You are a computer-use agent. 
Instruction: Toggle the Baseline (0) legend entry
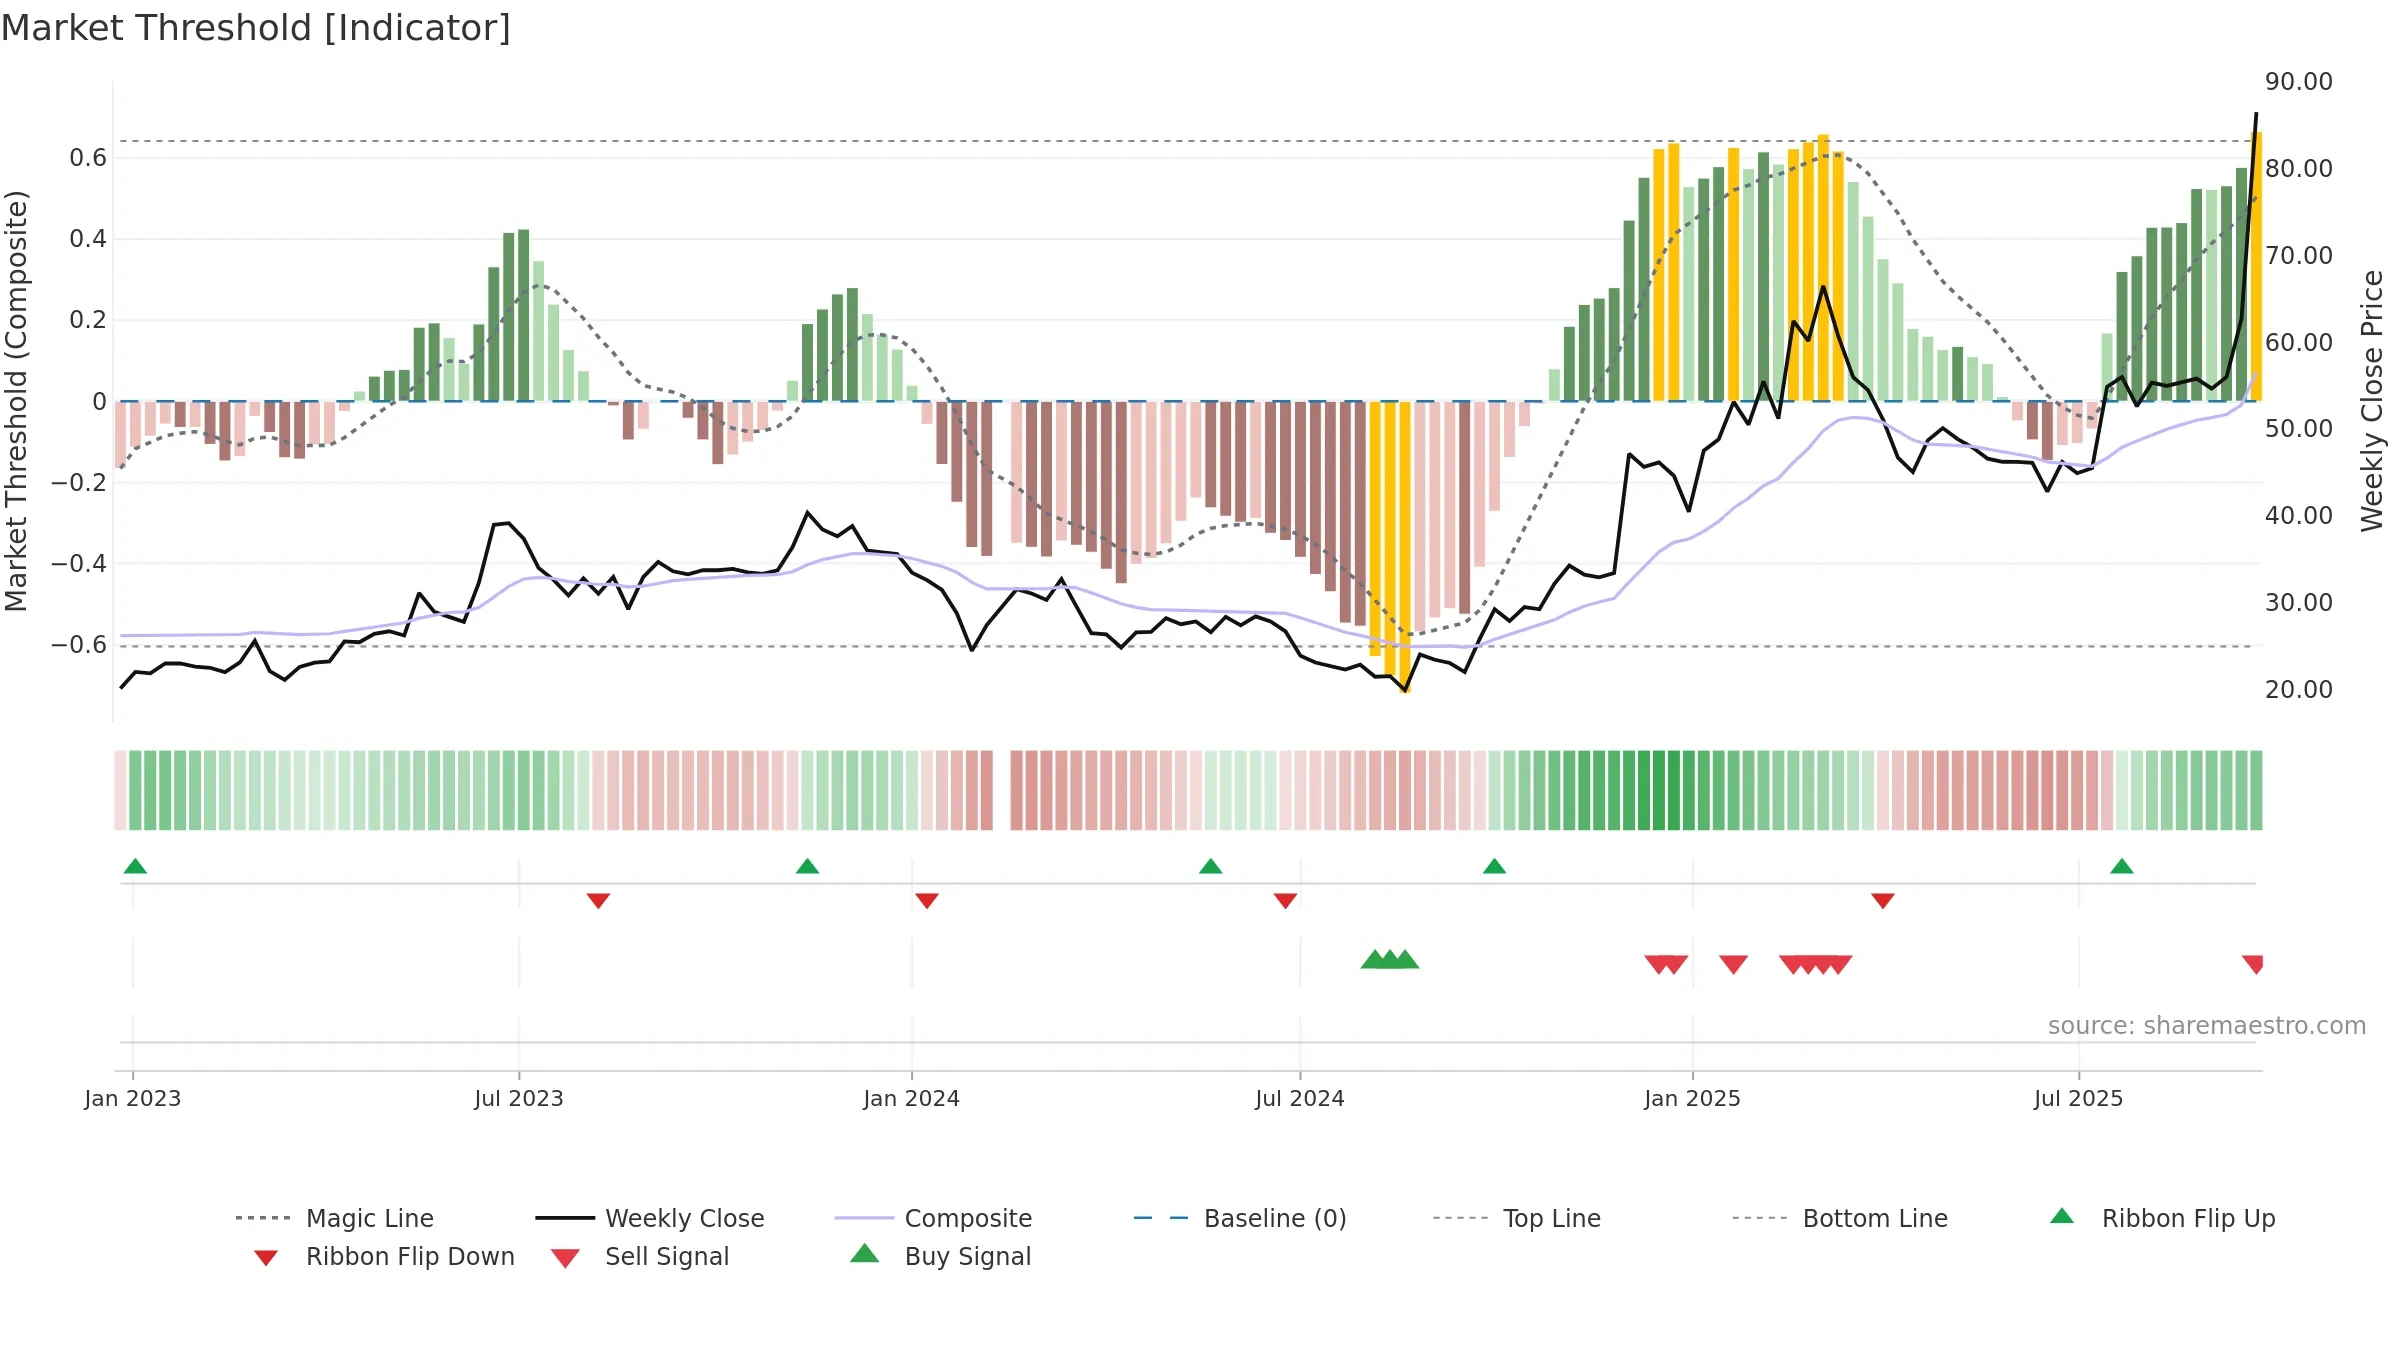pos(1240,1218)
